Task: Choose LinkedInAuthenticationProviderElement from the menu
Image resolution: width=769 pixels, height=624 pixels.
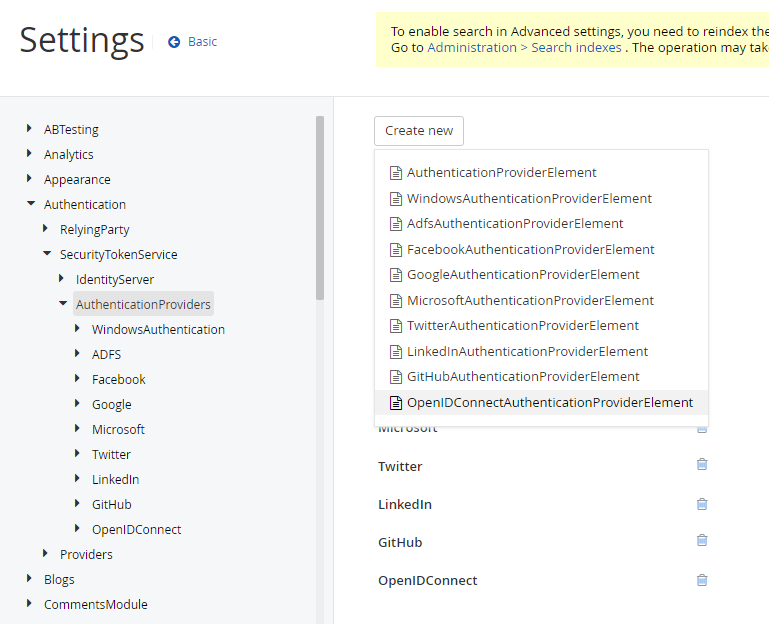Action: [541, 352]
